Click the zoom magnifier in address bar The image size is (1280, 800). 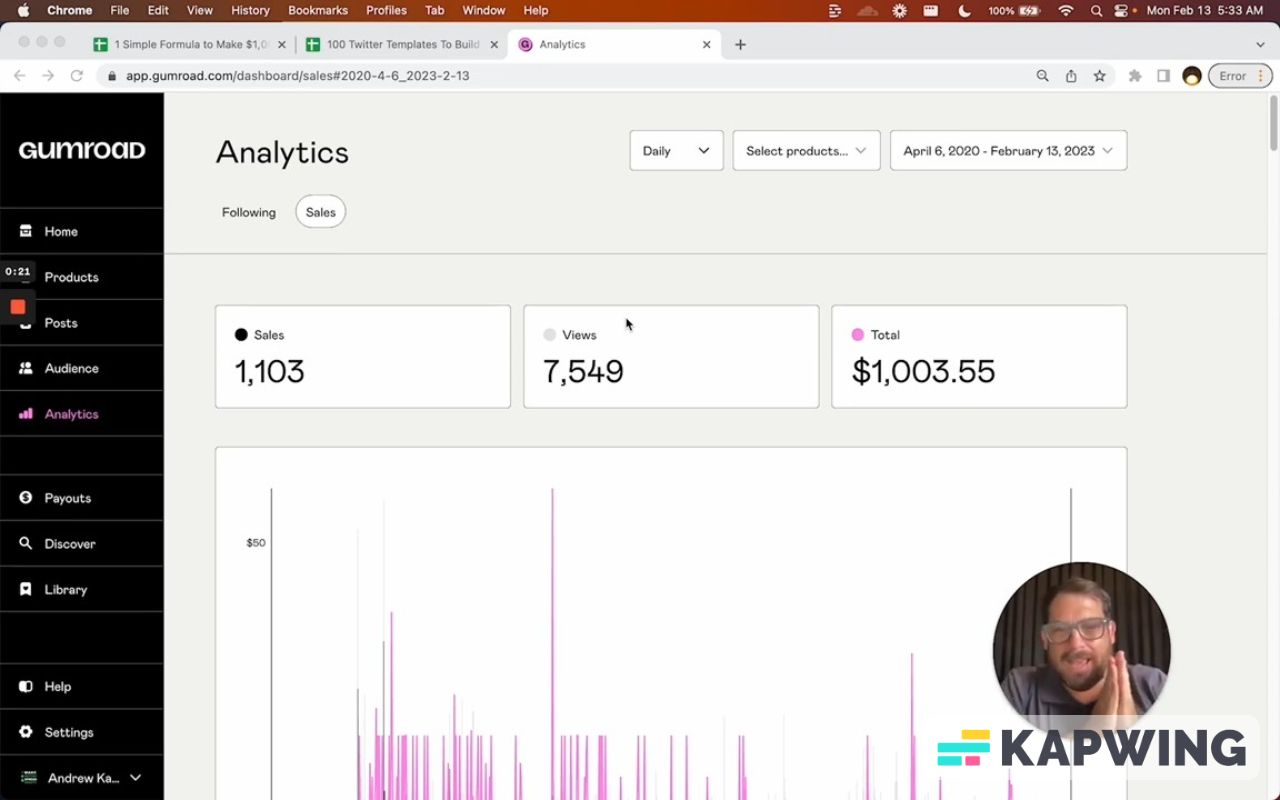(x=1043, y=76)
